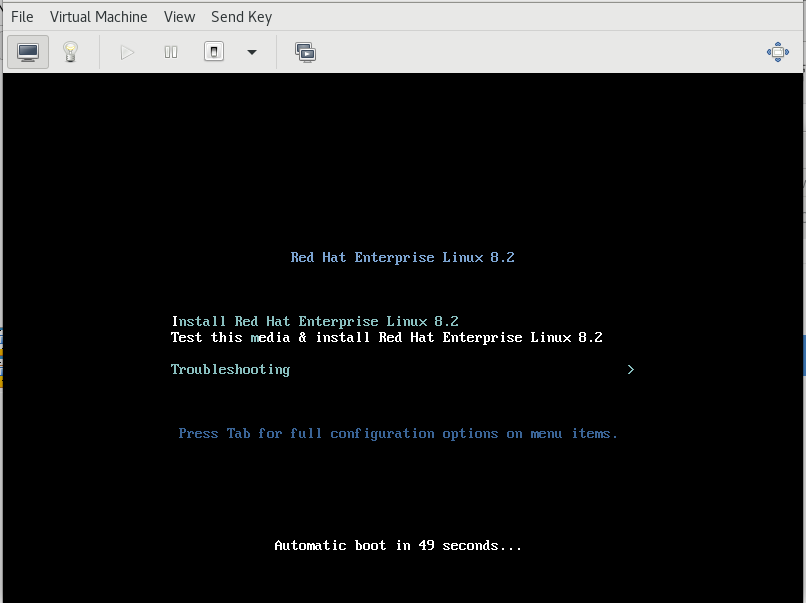Open virtual hardware details lightbulb

70,52
